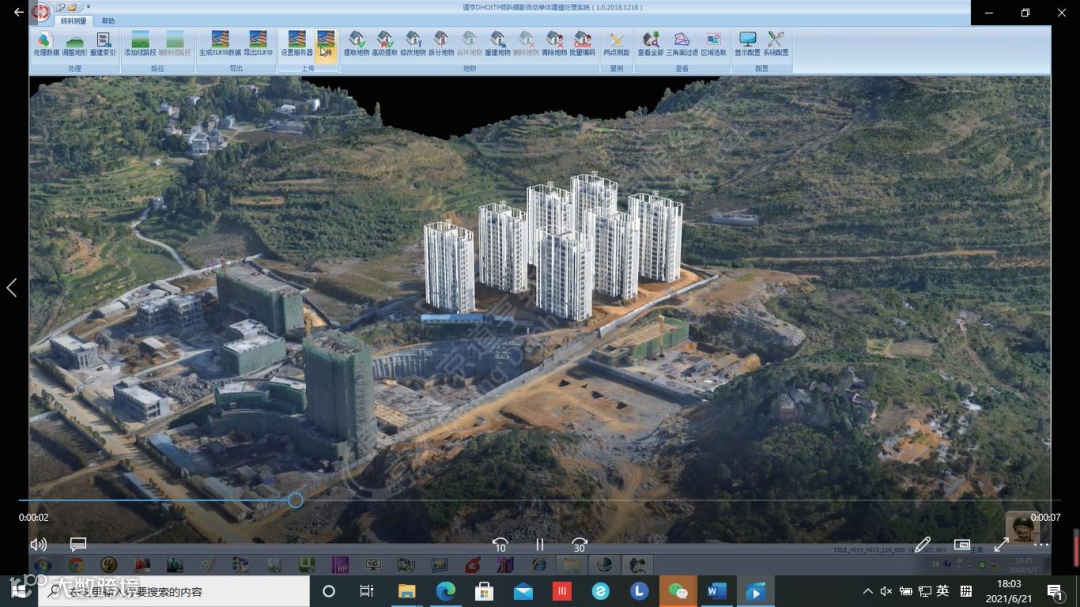1080x607 pixels.
Task: Click the 查看全部 (view all) icon
Action: [650, 43]
